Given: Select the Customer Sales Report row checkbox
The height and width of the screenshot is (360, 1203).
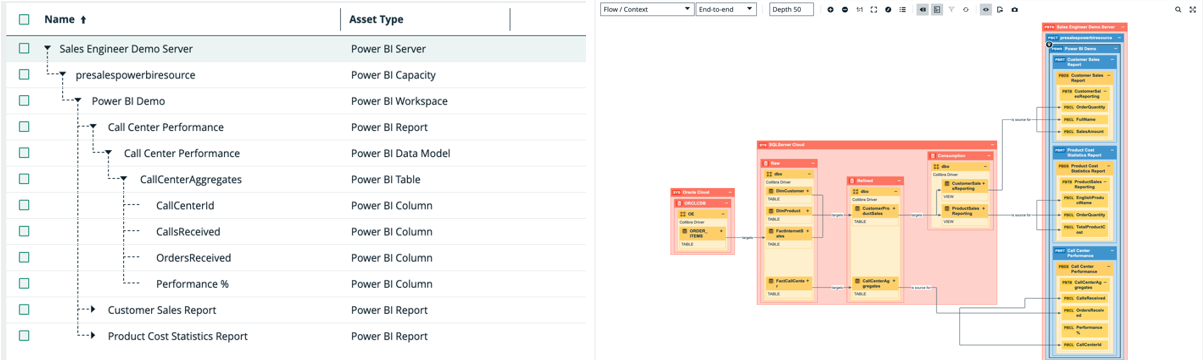Looking at the screenshot, I should [x=24, y=310].
